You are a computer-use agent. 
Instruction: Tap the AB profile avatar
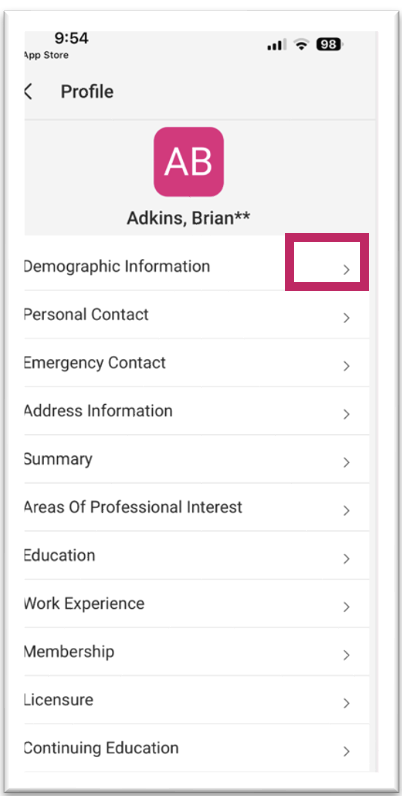pyautogui.click(x=188, y=162)
